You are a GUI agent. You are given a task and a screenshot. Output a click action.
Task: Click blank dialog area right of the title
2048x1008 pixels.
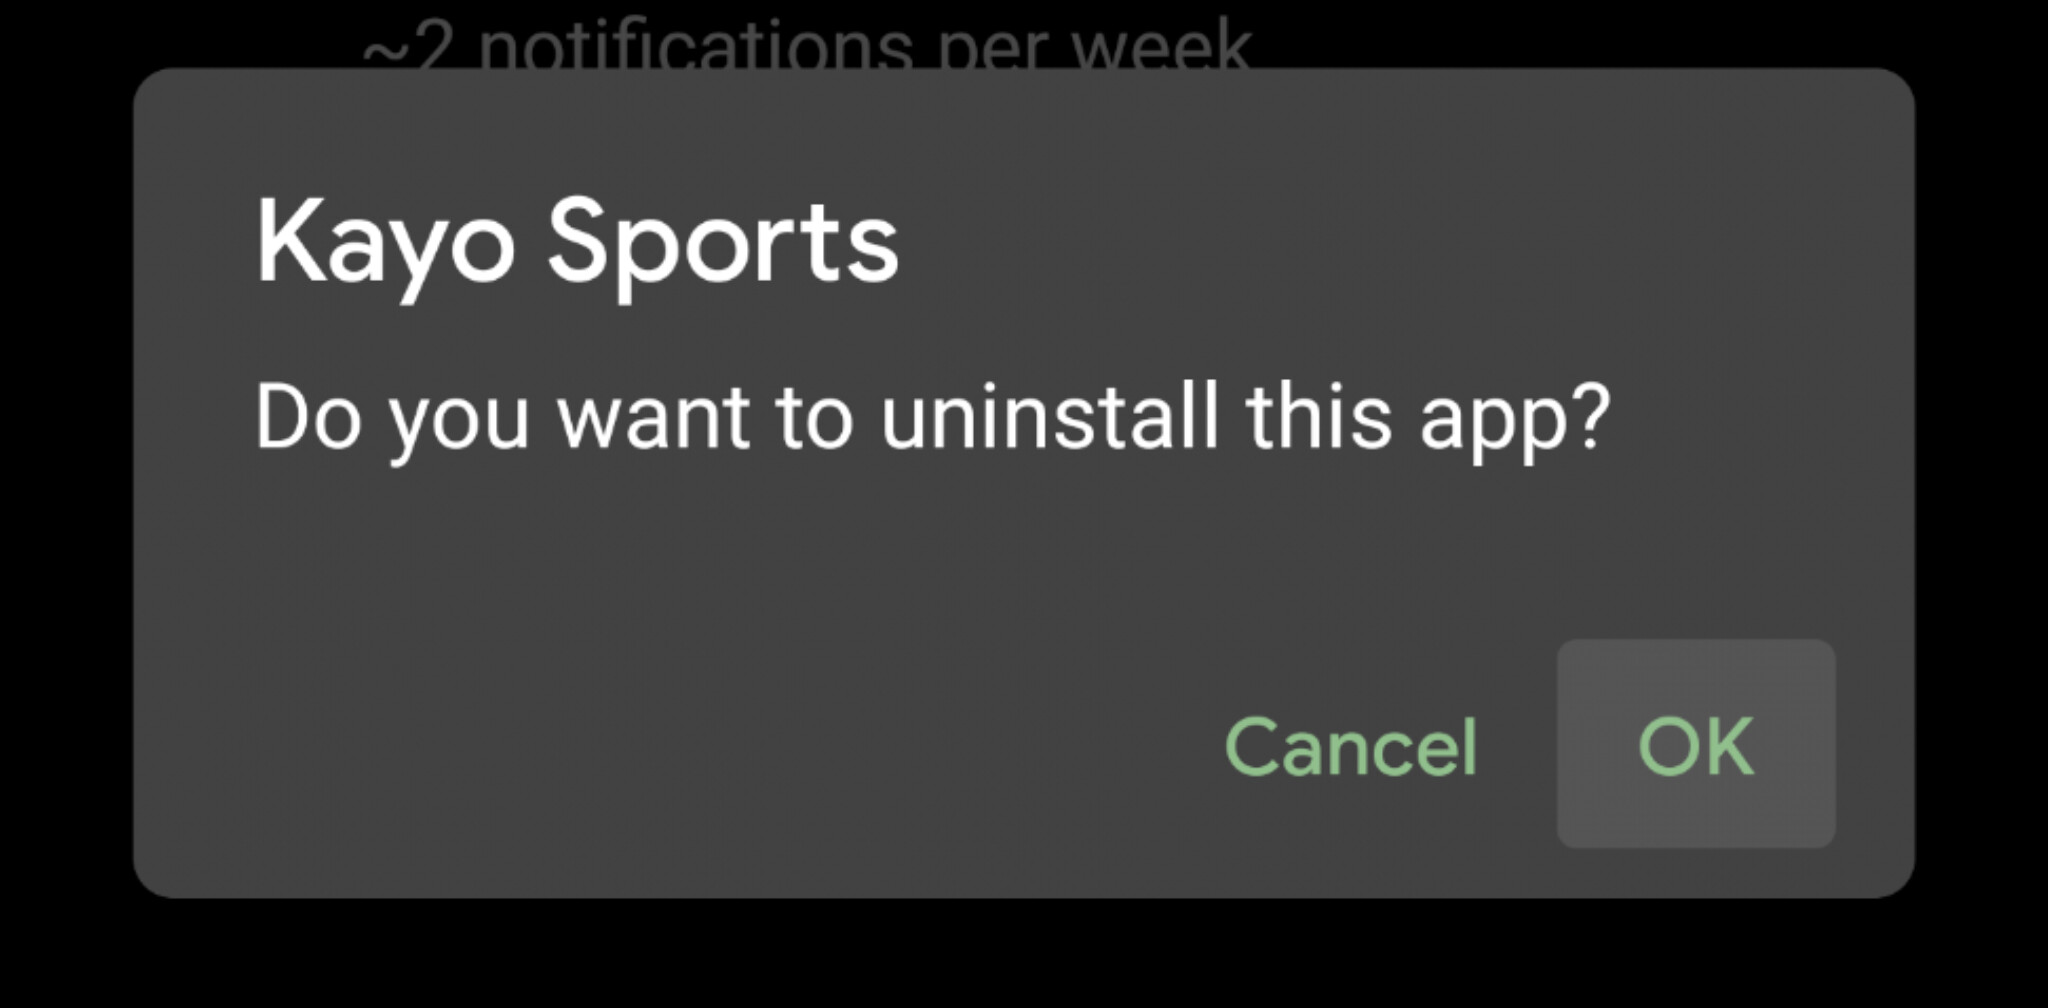pyautogui.click(x=1400, y=245)
